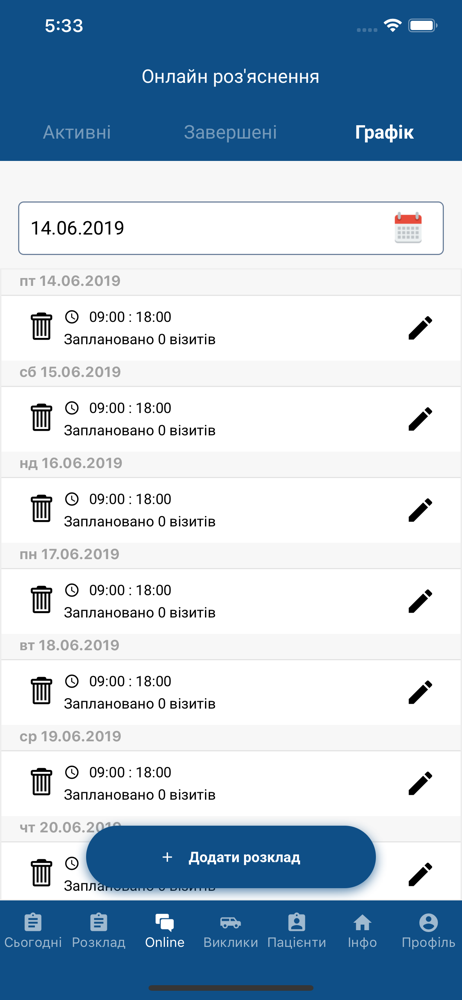Delete the schedule for ср 19.06.2019
This screenshot has width=462, height=1000.
42,783
